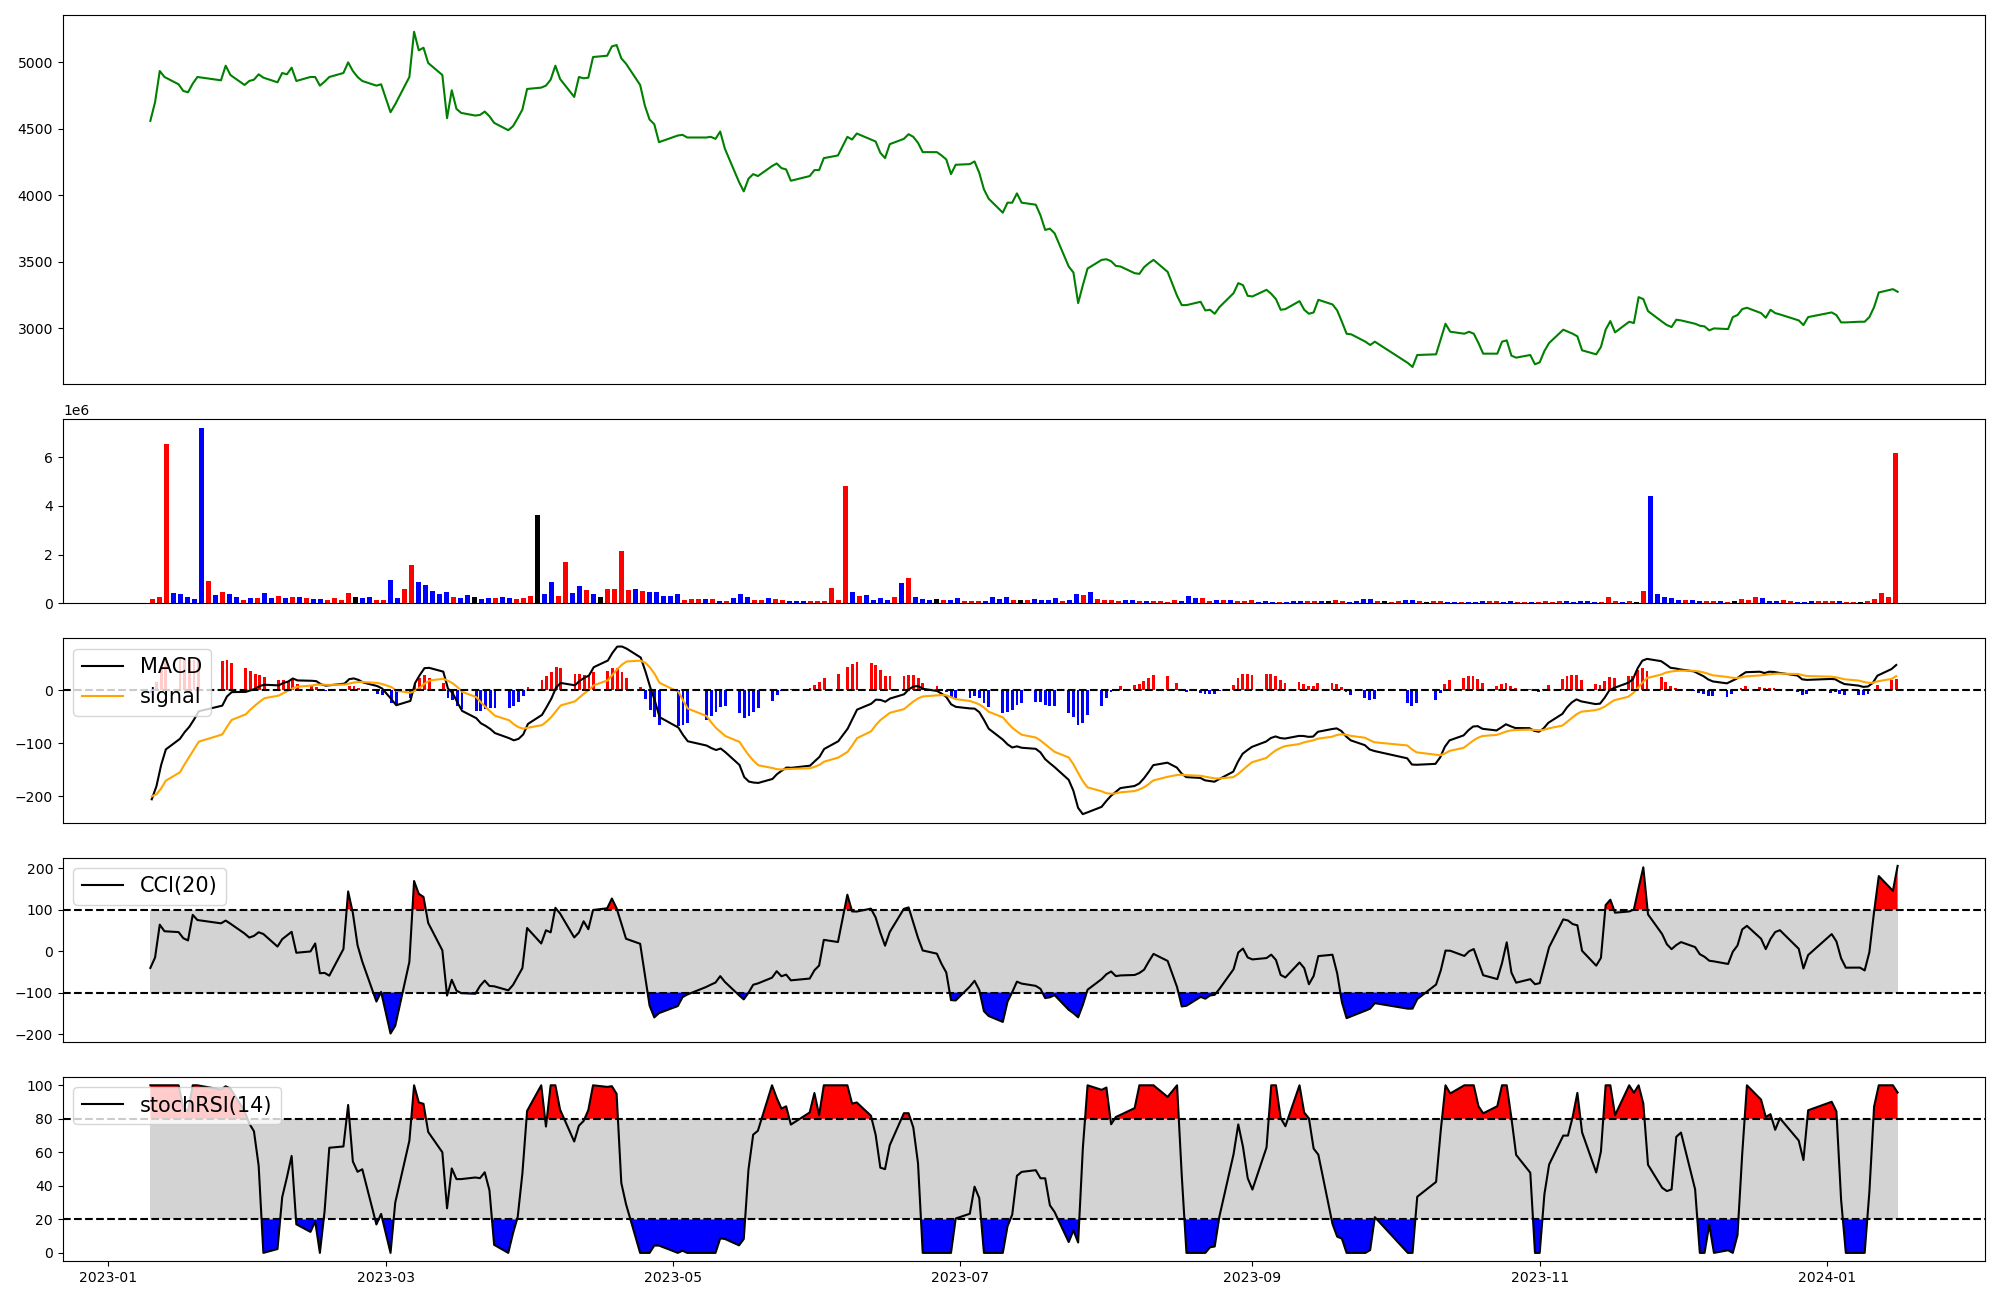Click the 2023-05 date axis label

(x=673, y=1277)
